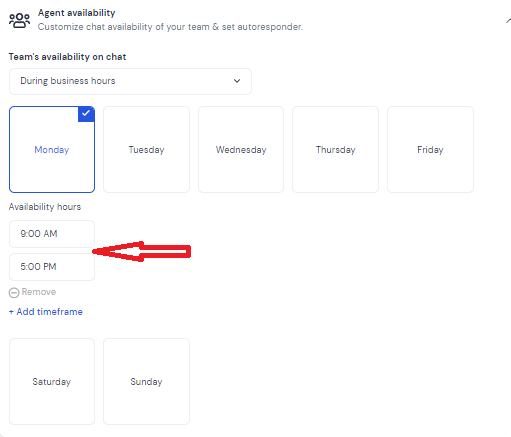Select the Wednesday day card
Screen dimensions: 511x437
241,149
